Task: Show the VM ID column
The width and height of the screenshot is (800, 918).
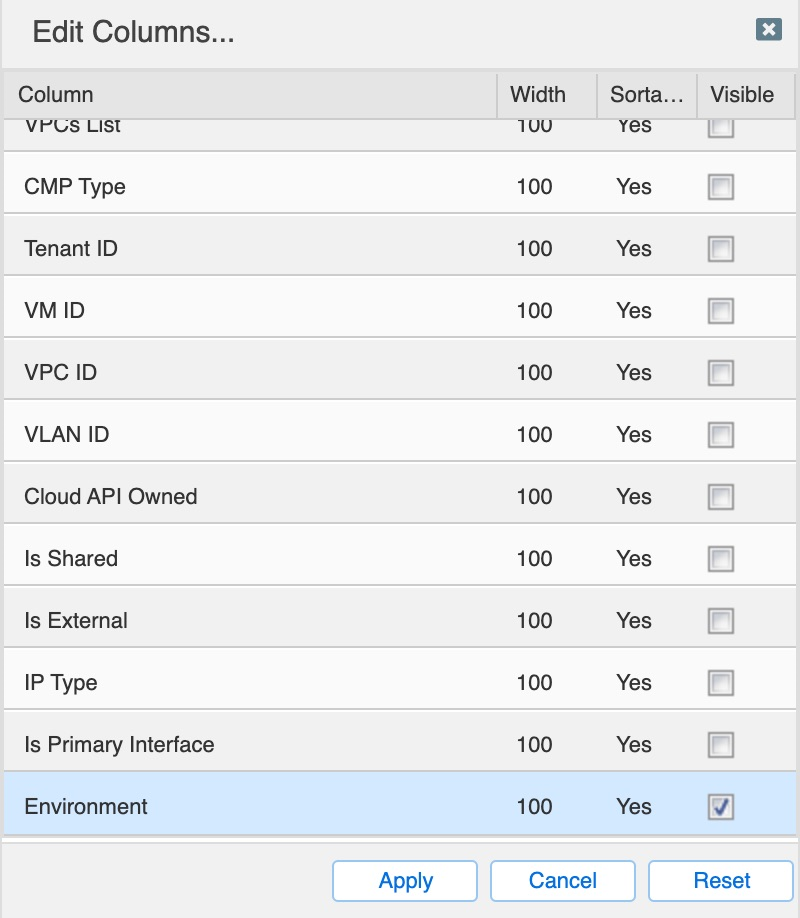Action: [x=721, y=311]
